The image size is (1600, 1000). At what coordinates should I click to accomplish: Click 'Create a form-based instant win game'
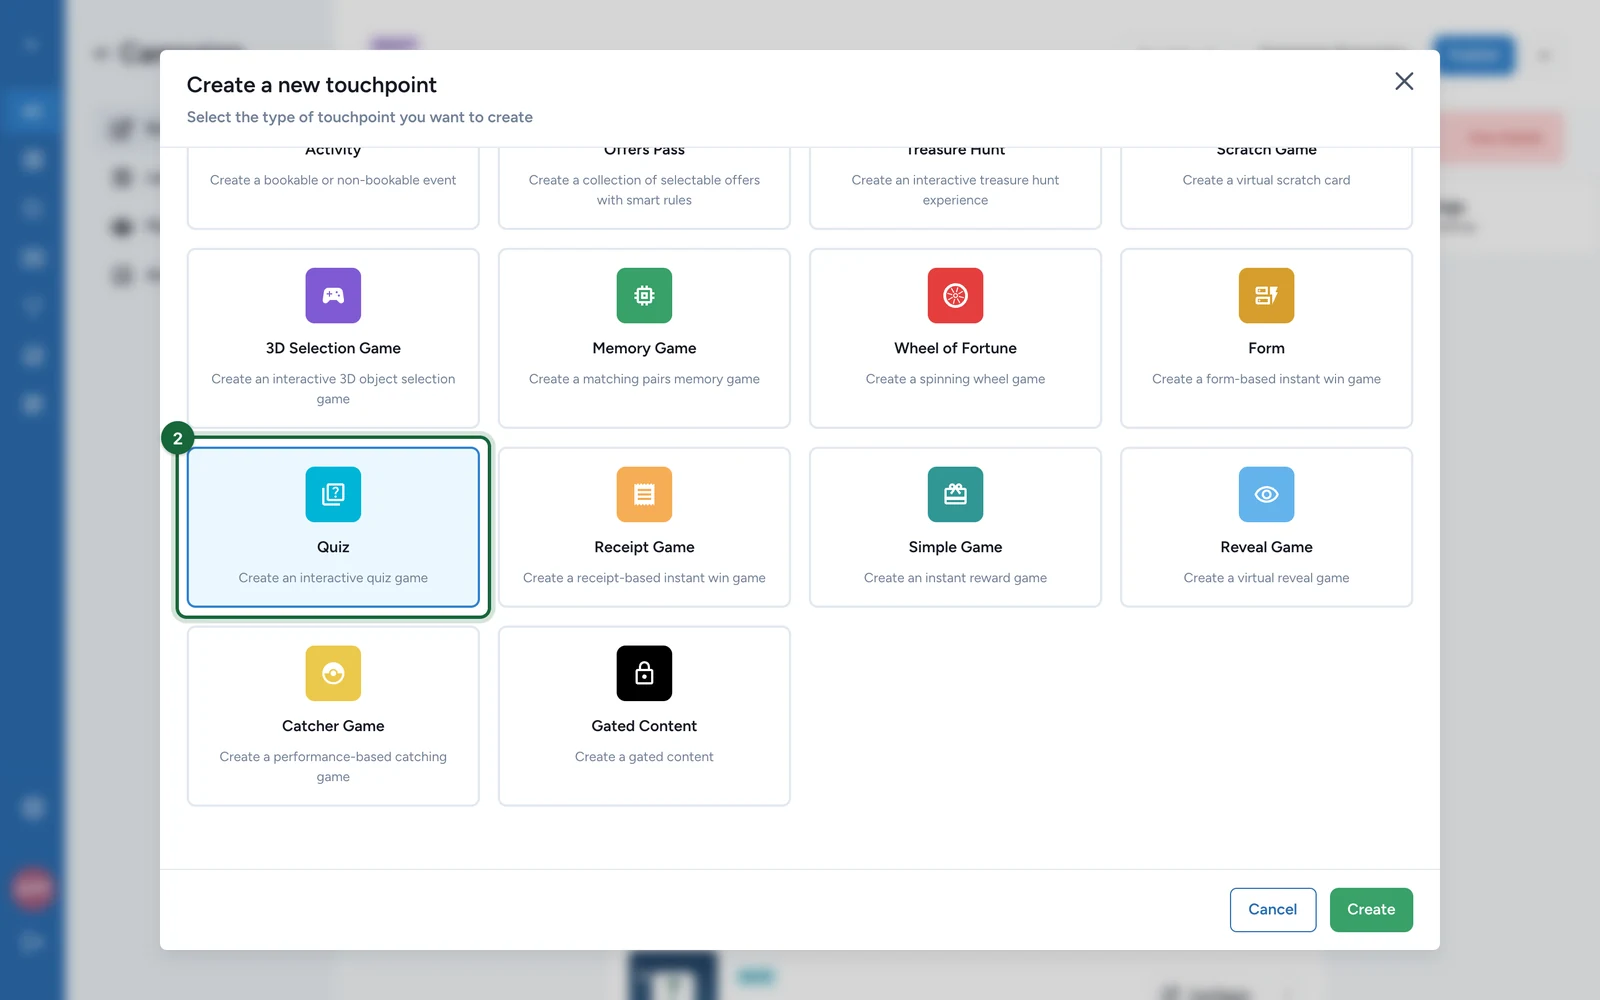point(1266,379)
